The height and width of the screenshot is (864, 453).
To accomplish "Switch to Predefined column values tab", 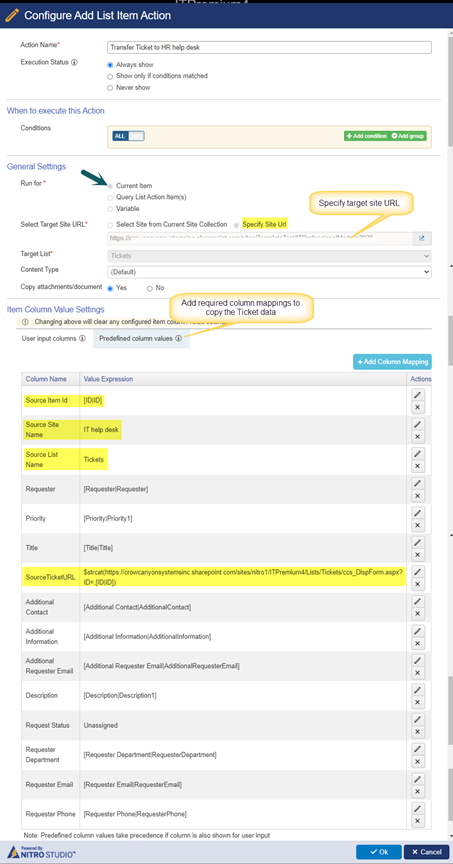I will coord(141,338).
